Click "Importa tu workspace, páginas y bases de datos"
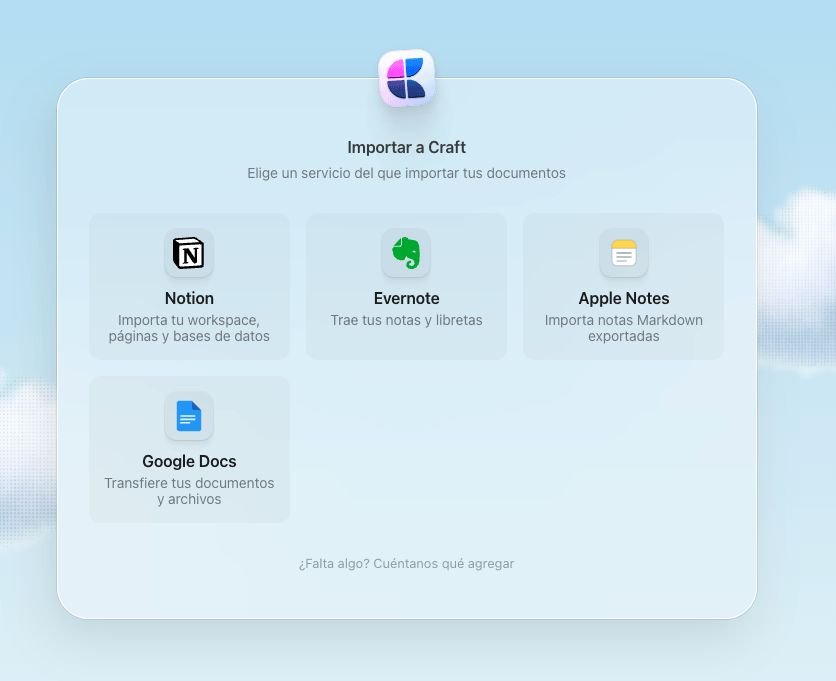The image size is (836, 681). pos(189,328)
